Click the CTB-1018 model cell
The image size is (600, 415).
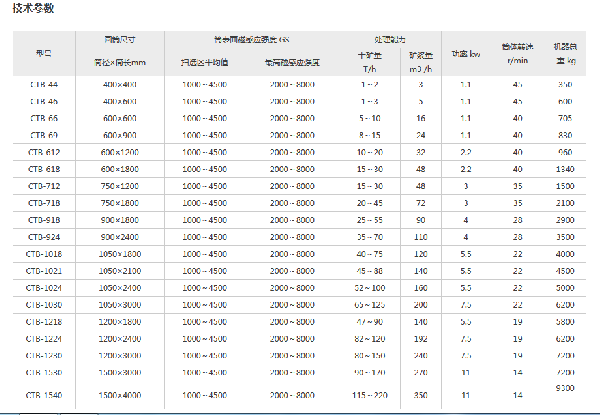(x=44, y=254)
